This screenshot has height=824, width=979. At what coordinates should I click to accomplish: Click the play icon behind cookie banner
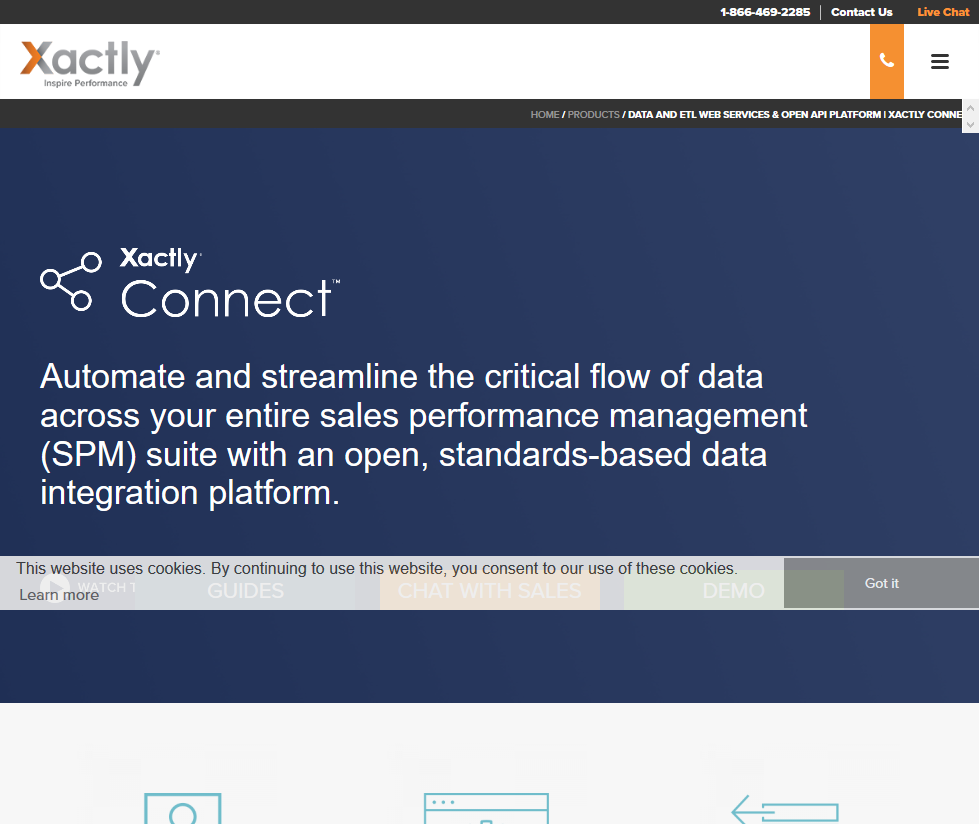click(55, 587)
